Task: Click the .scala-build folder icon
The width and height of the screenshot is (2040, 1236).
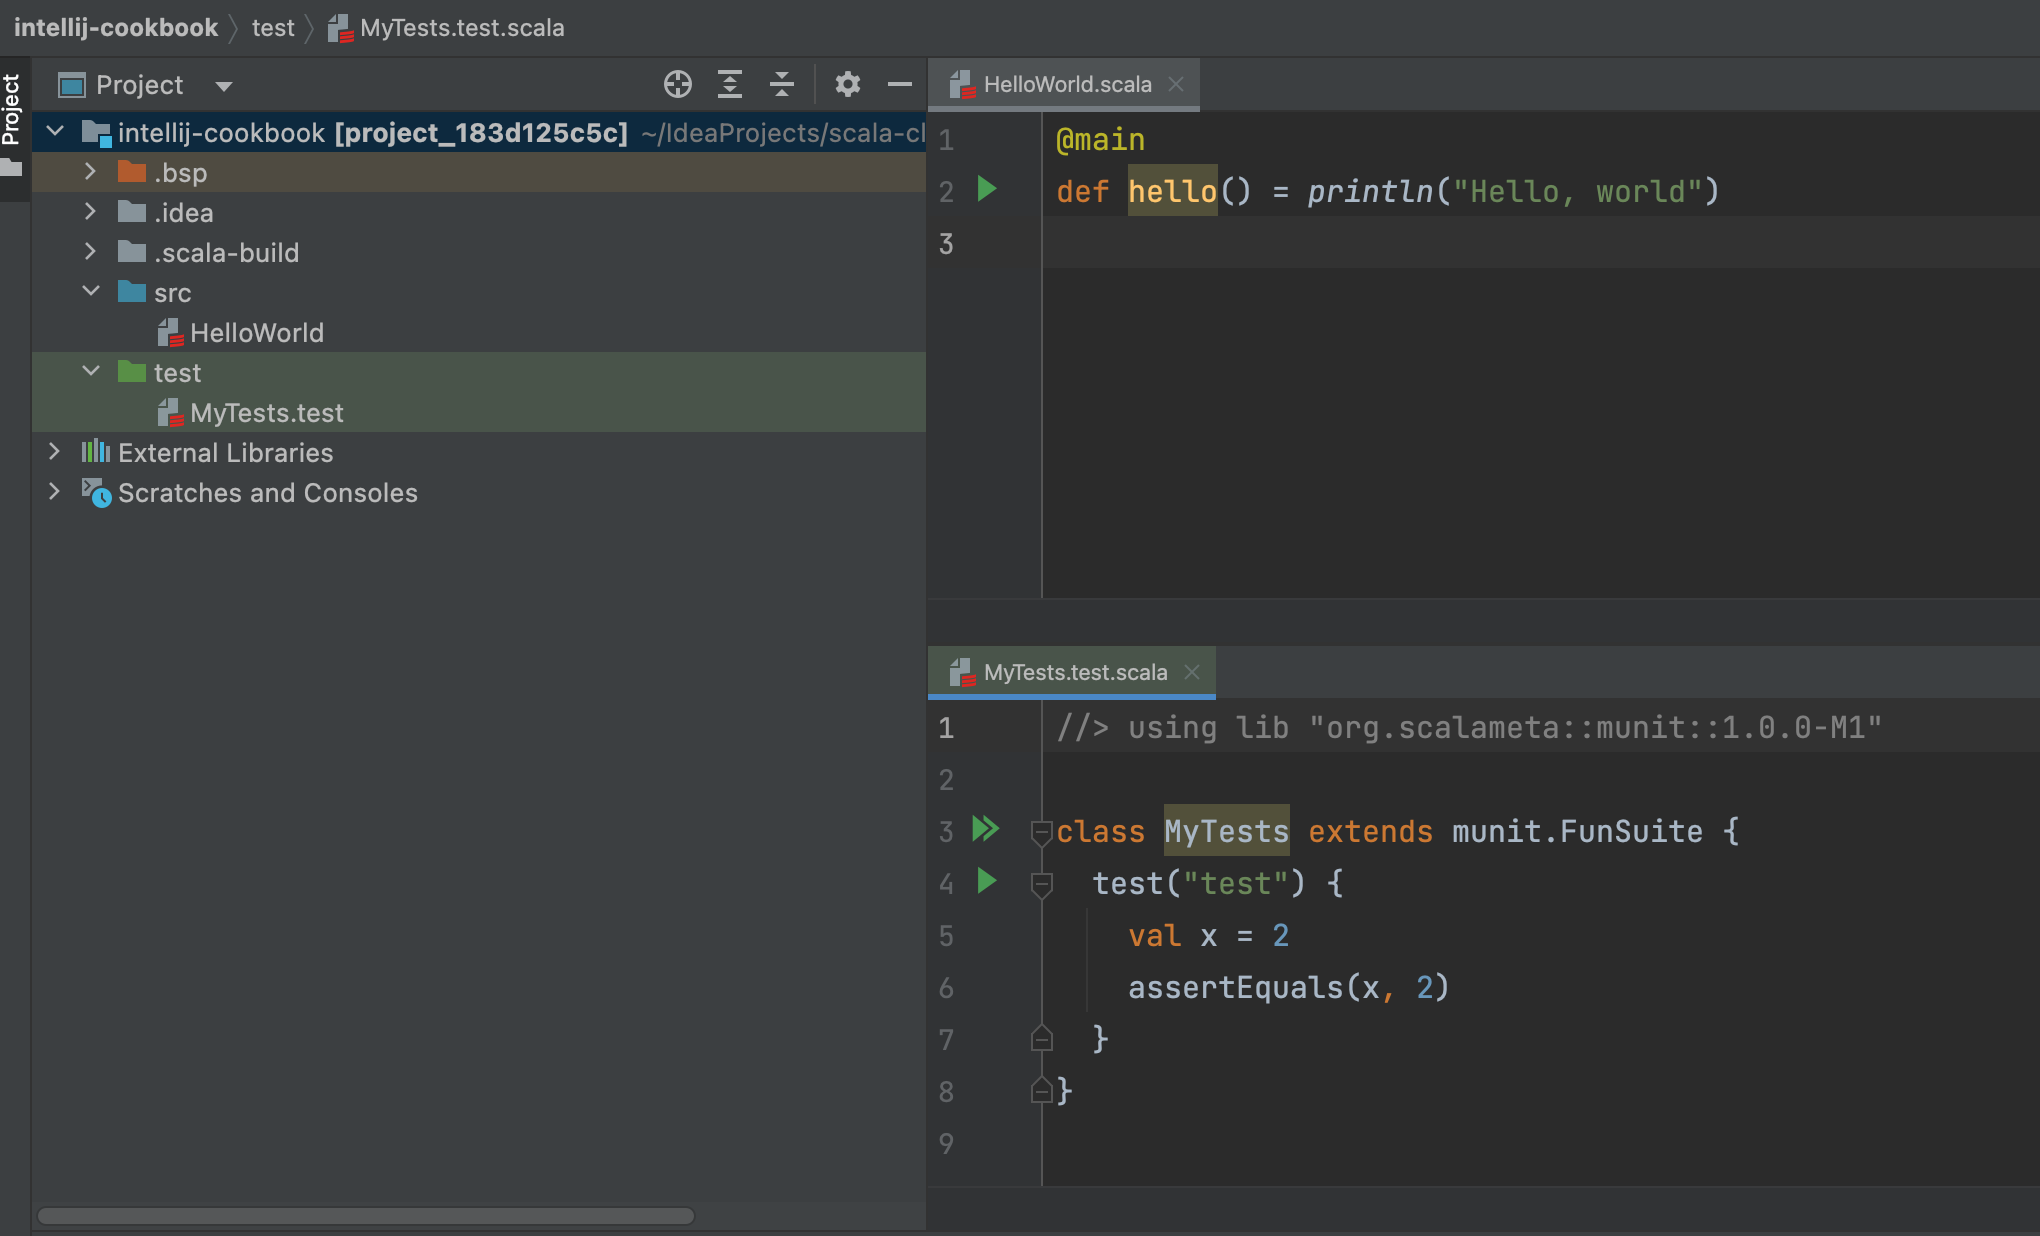Action: (132, 252)
